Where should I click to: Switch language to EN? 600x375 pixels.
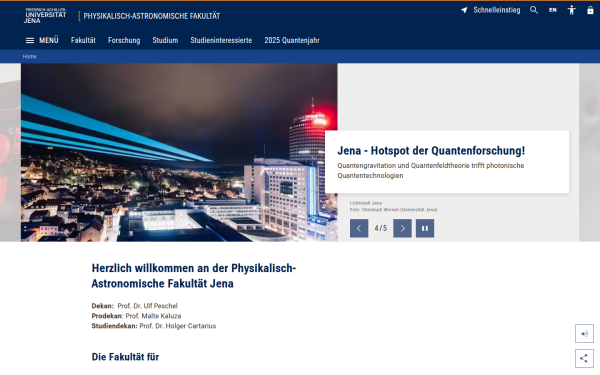tap(553, 10)
